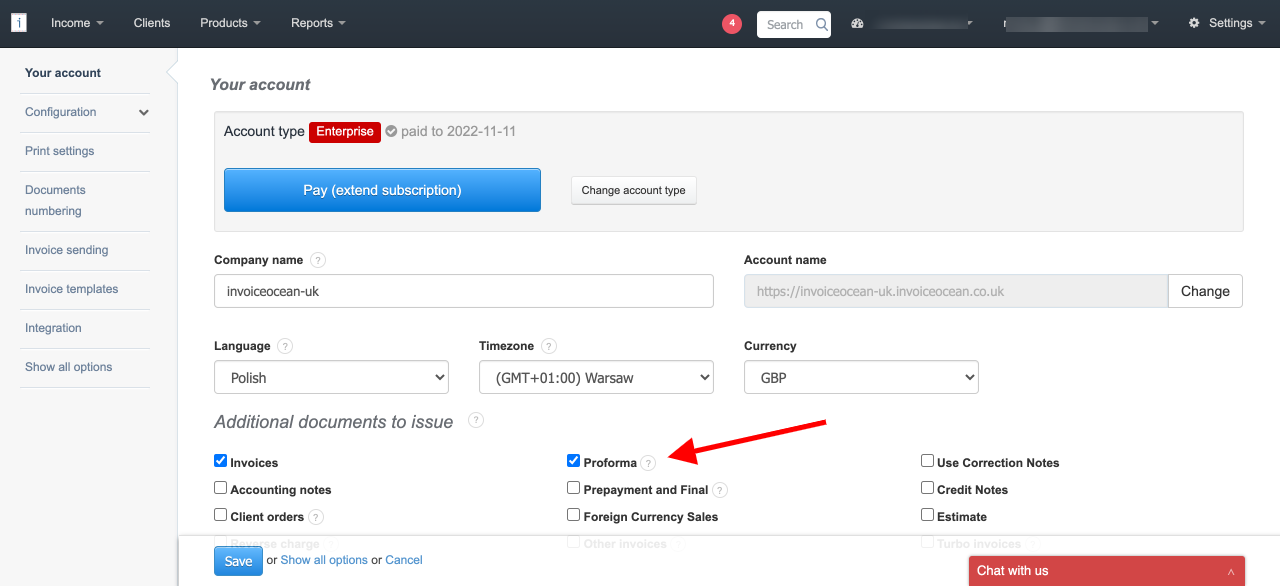
Task: Check Foreign Currency Sales
Action: 573,515
